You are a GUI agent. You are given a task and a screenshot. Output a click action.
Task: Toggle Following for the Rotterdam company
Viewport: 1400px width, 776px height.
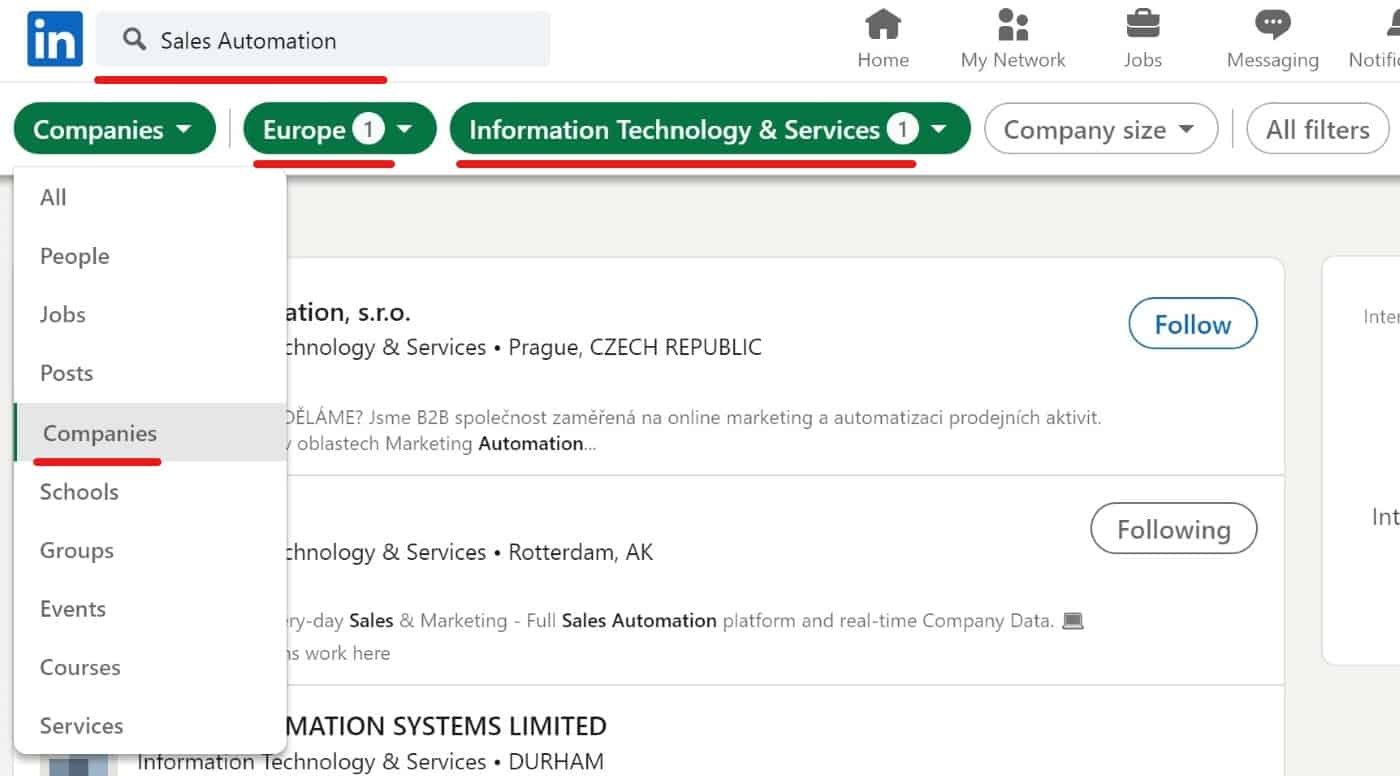[x=1173, y=529]
